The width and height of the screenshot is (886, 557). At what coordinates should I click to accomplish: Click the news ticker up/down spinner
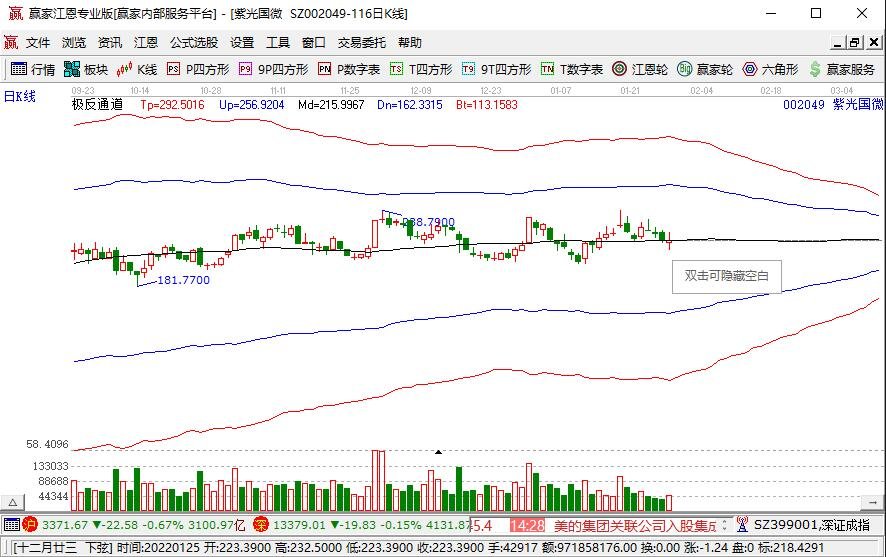724,525
